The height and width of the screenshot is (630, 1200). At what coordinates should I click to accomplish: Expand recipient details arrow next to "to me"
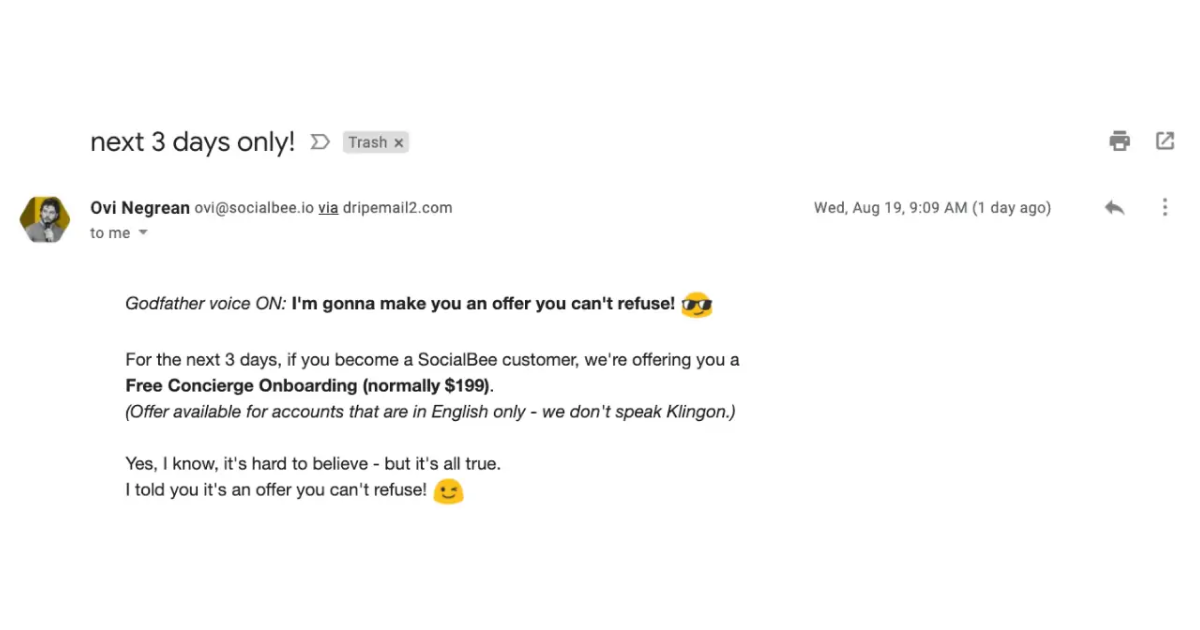point(142,233)
